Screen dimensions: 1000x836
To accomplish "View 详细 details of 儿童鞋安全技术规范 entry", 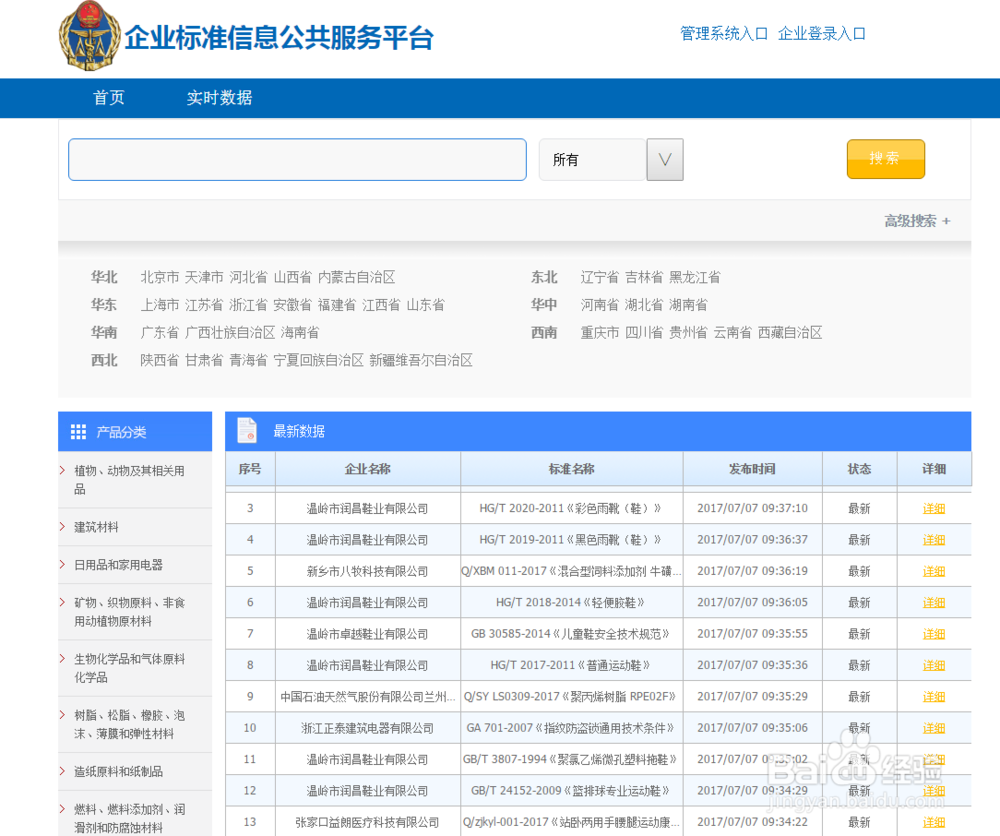I will pyautogui.click(x=932, y=634).
